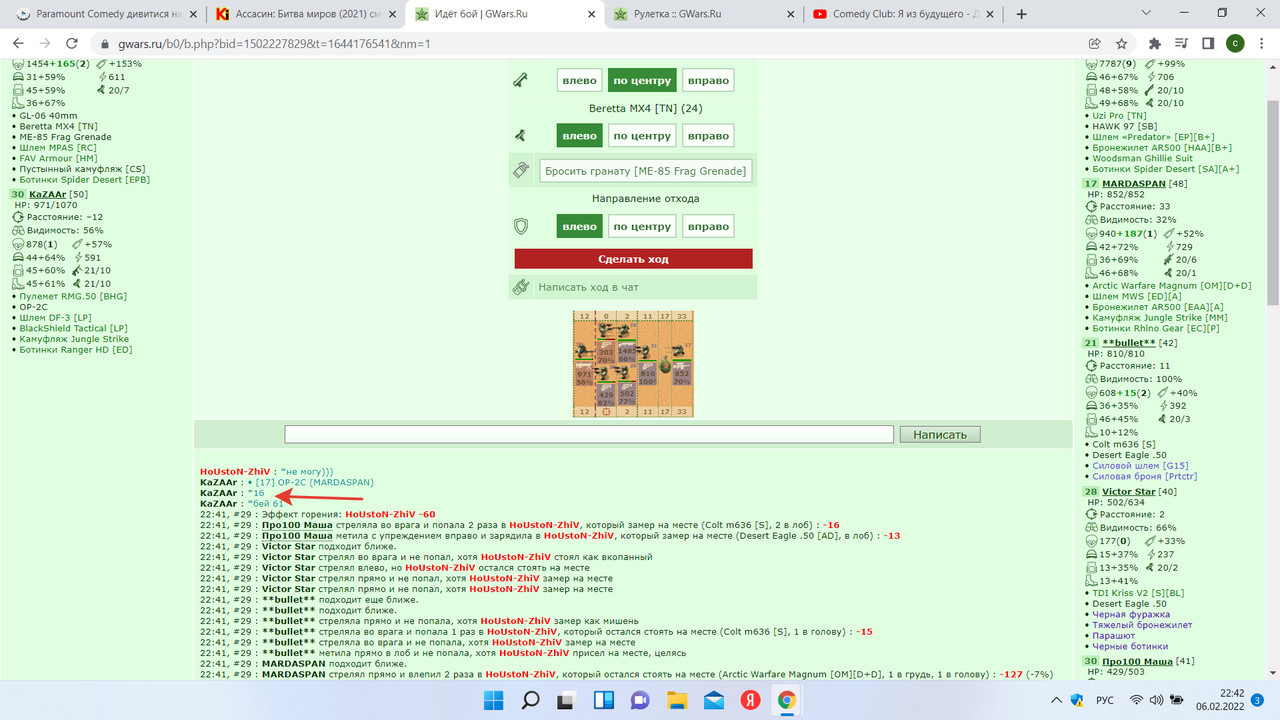The height and width of the screenshot is (720, 1280).
Task: Open the Chrome extensions puzzle icon
Action: 1155,44
